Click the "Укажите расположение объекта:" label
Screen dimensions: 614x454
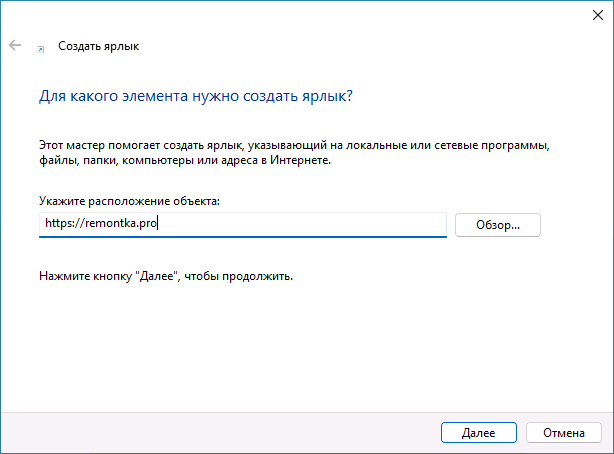129,202
